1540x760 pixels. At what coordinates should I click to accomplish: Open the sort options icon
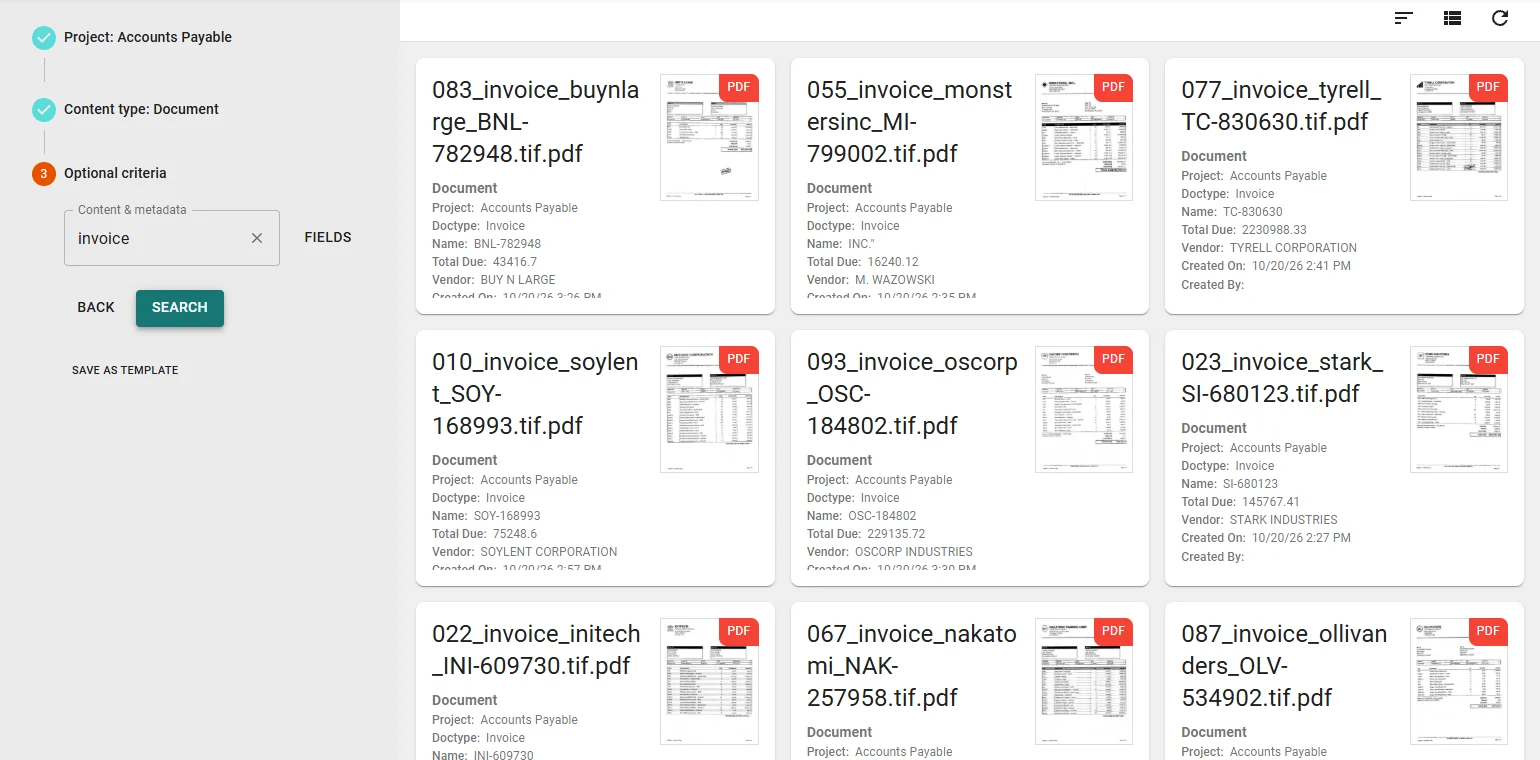pyautogui.click(x=1404, y=18)
